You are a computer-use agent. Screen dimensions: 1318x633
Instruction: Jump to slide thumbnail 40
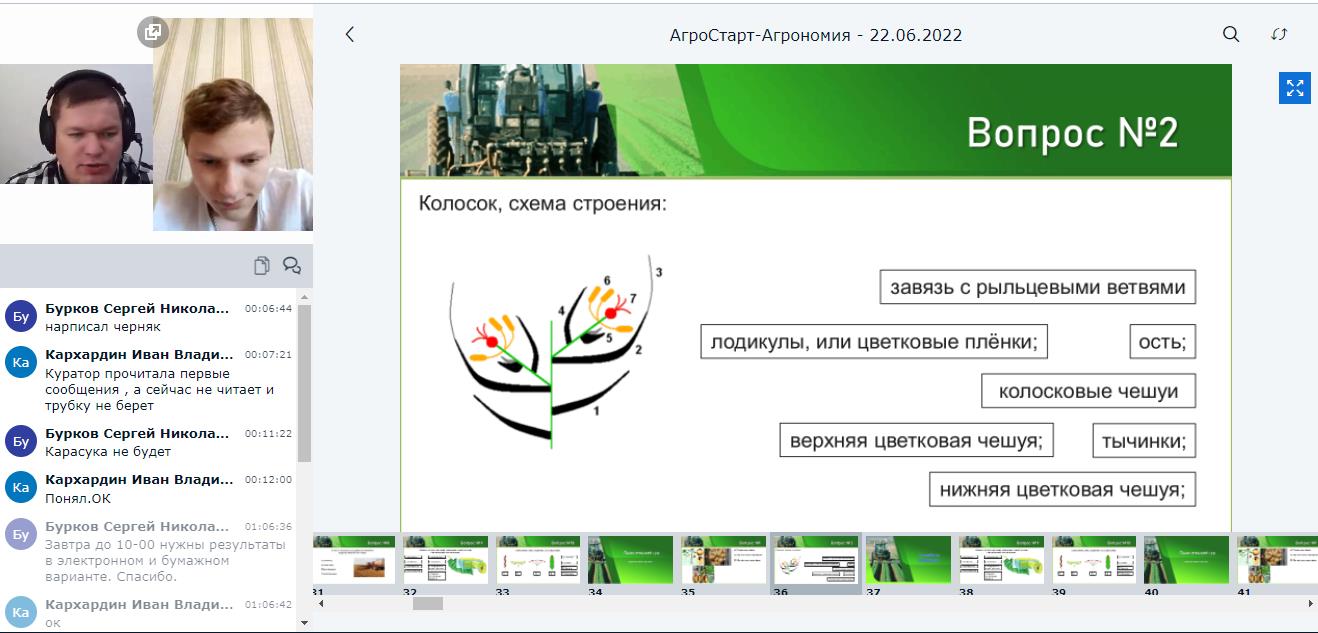point(1185,560)
